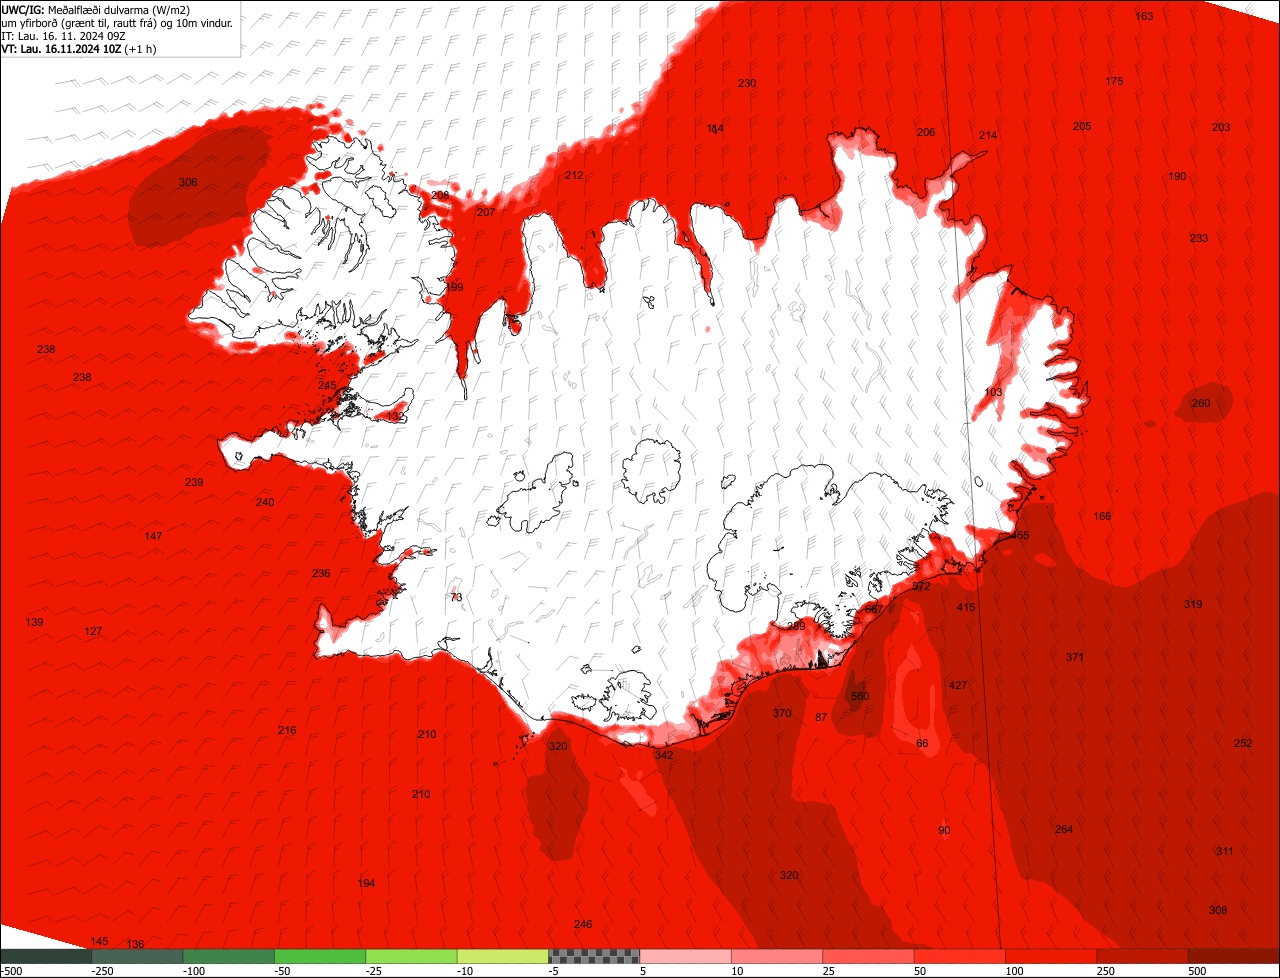
Task: Click the flux value 264
Action: 1064,829
